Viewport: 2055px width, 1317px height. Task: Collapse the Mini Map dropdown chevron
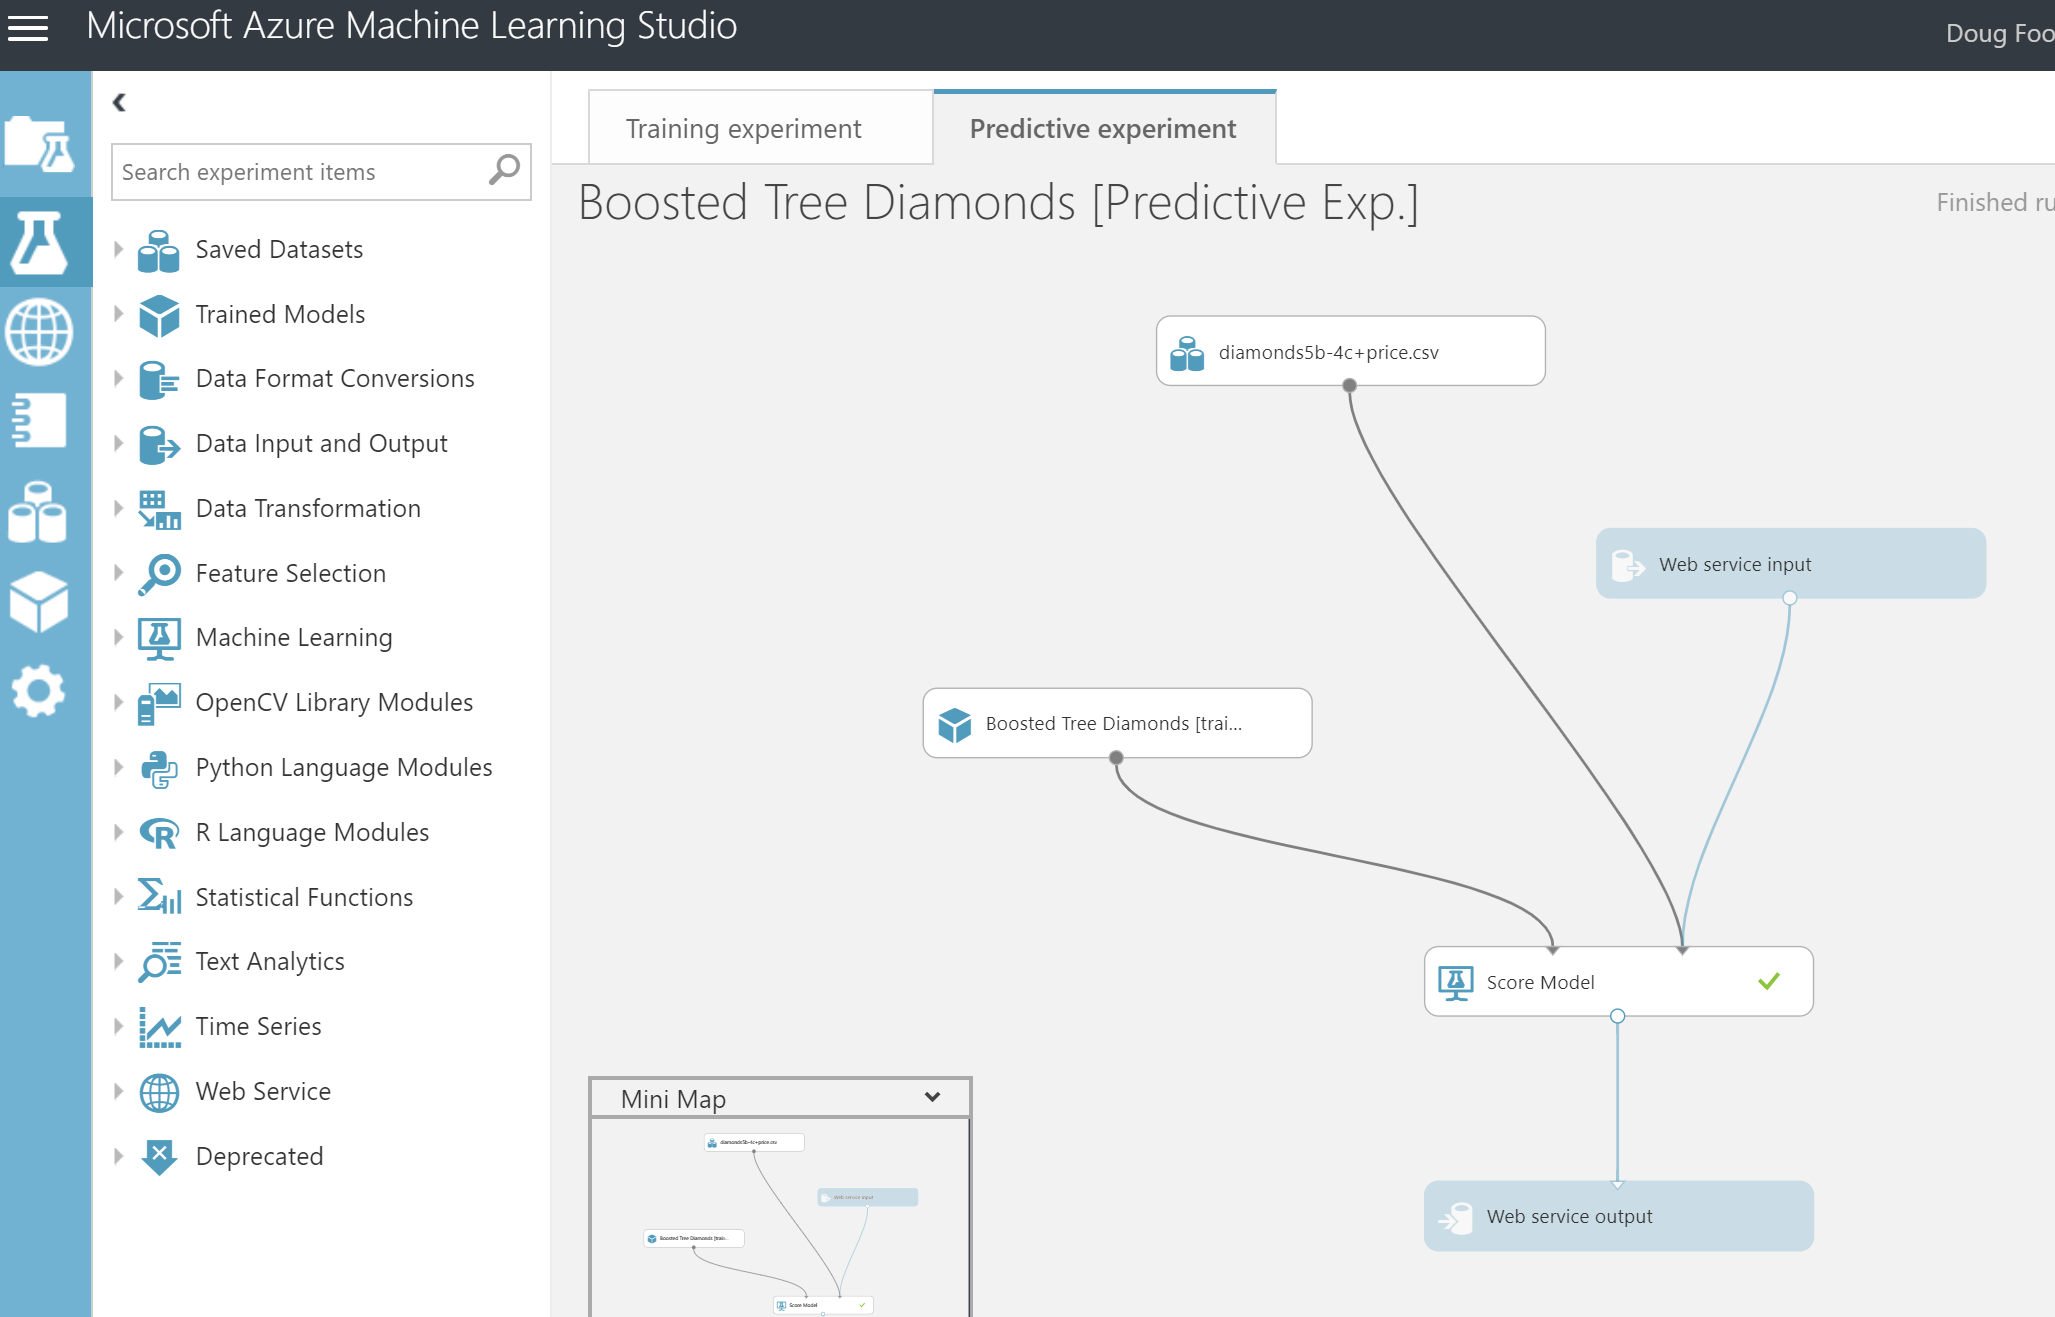click(932, 1097)
